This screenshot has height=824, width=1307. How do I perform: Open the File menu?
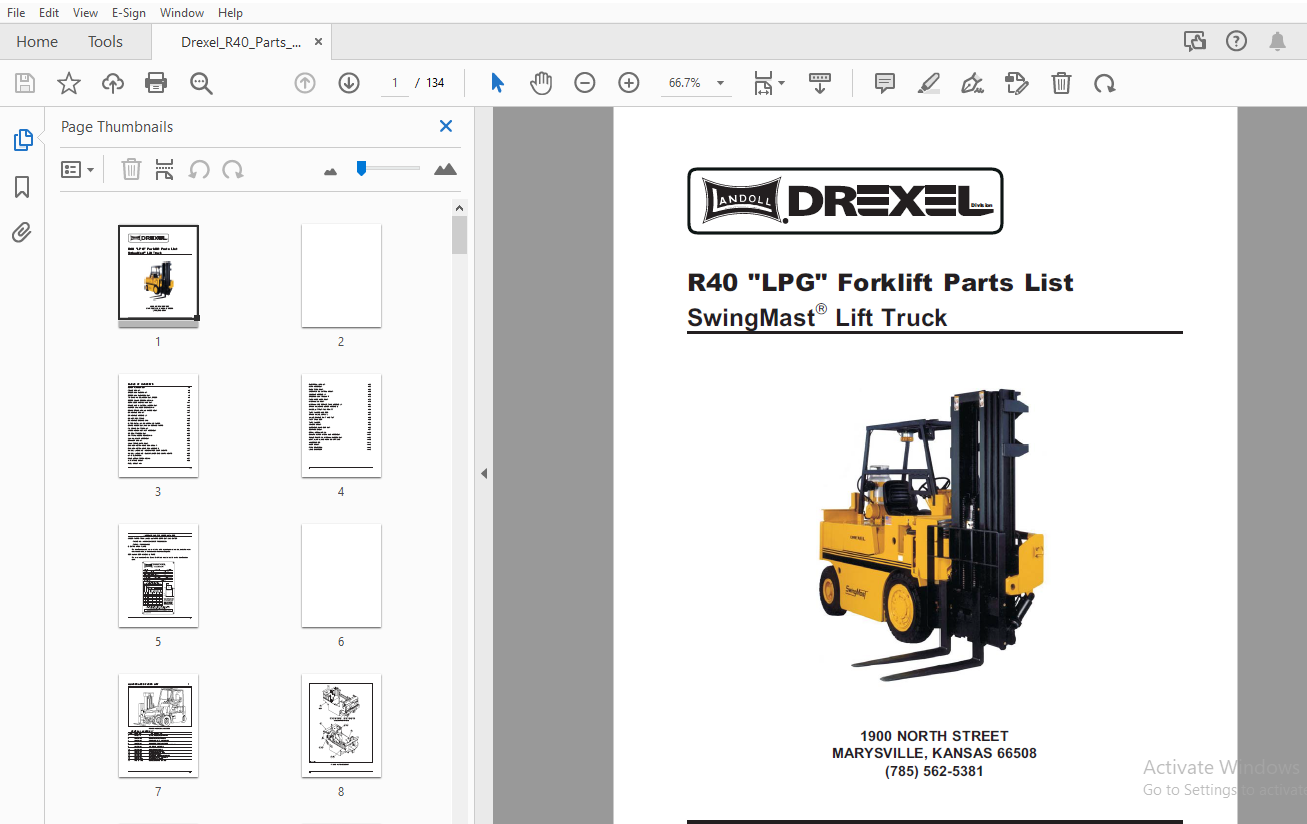[16, 13]
